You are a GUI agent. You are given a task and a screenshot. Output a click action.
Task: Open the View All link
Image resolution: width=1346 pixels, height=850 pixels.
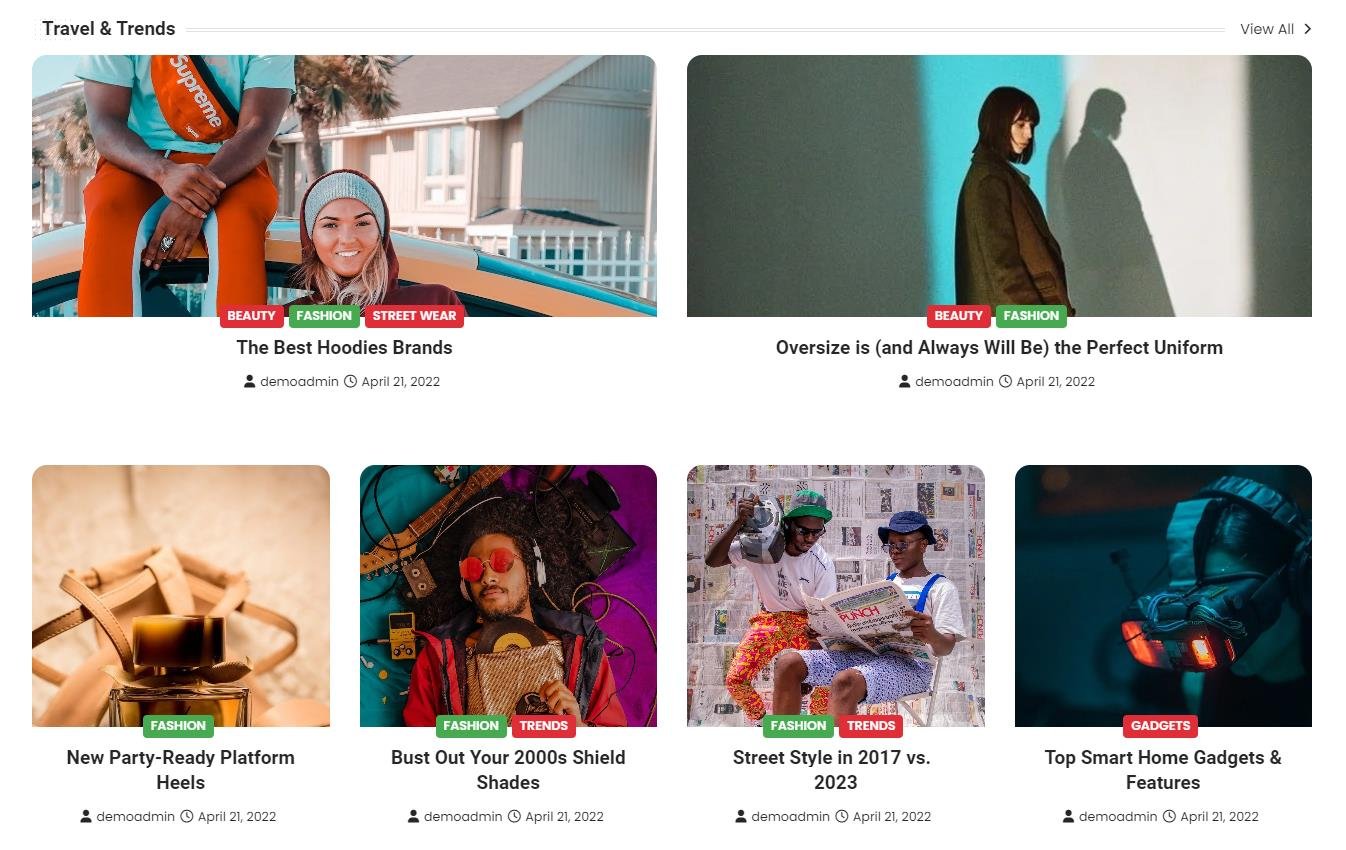1276,29
